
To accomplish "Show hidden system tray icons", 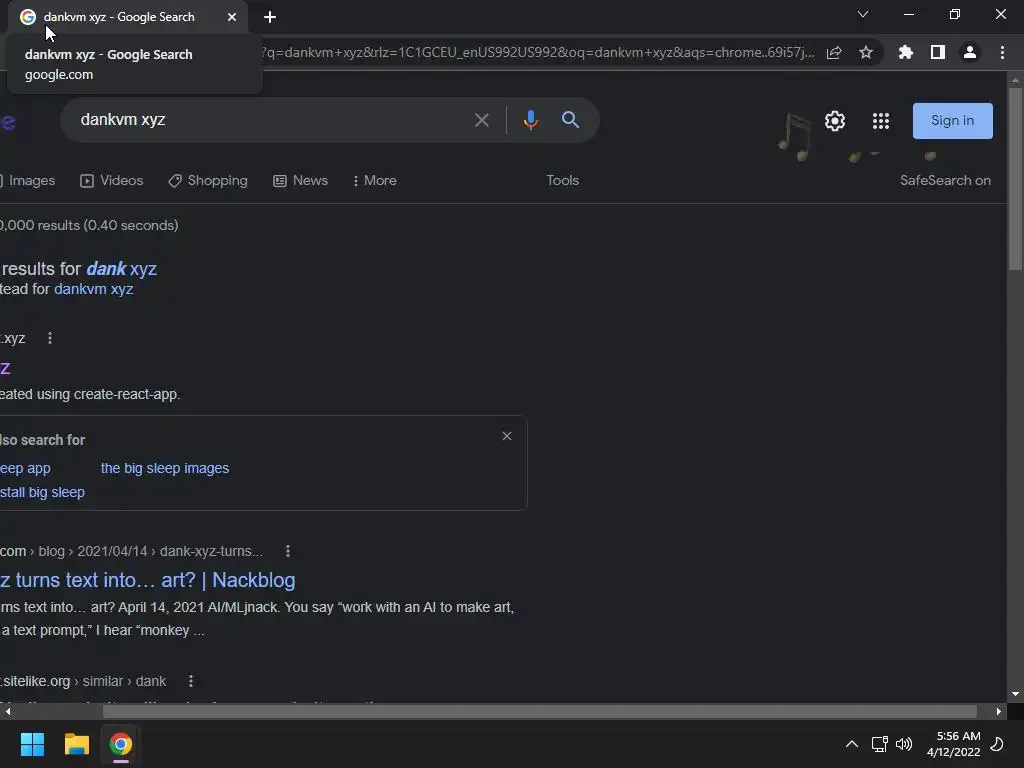I will pyautogui.click(x=852, y=744).
